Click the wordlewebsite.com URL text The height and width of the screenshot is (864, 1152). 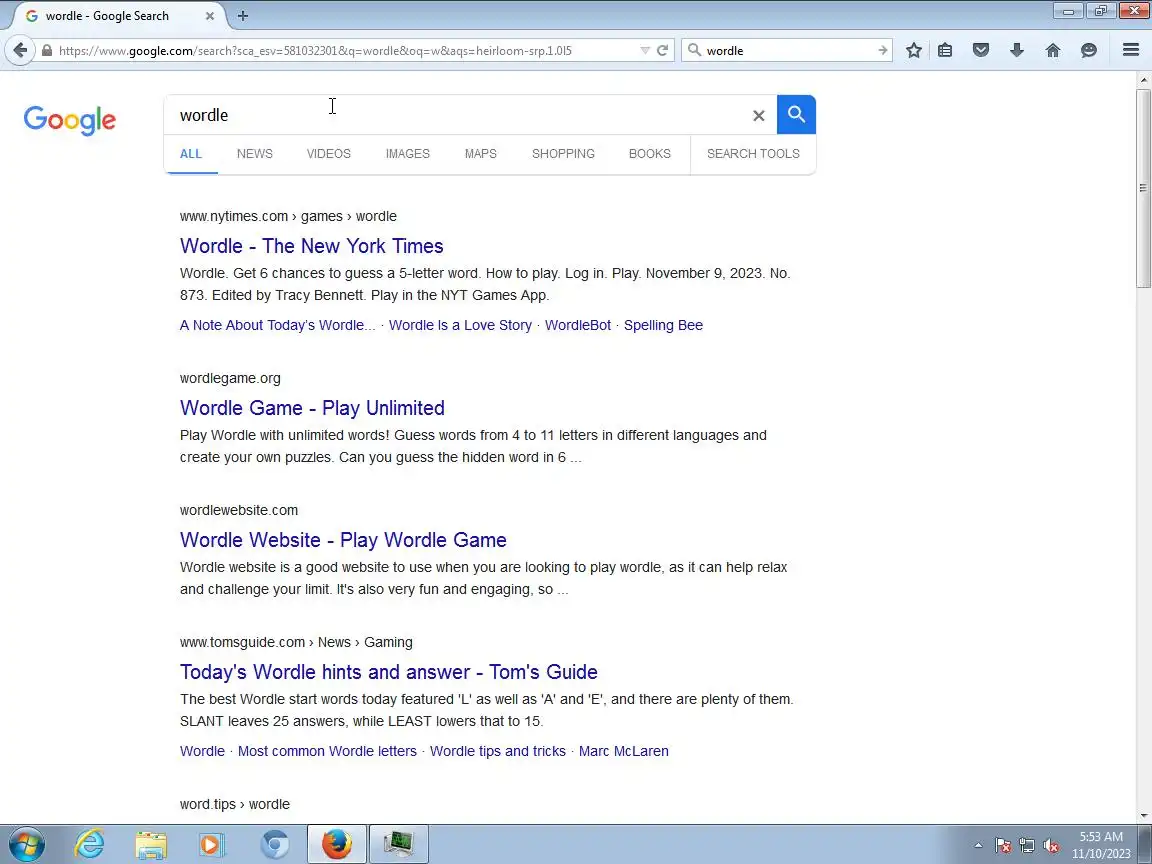[239, 511]
